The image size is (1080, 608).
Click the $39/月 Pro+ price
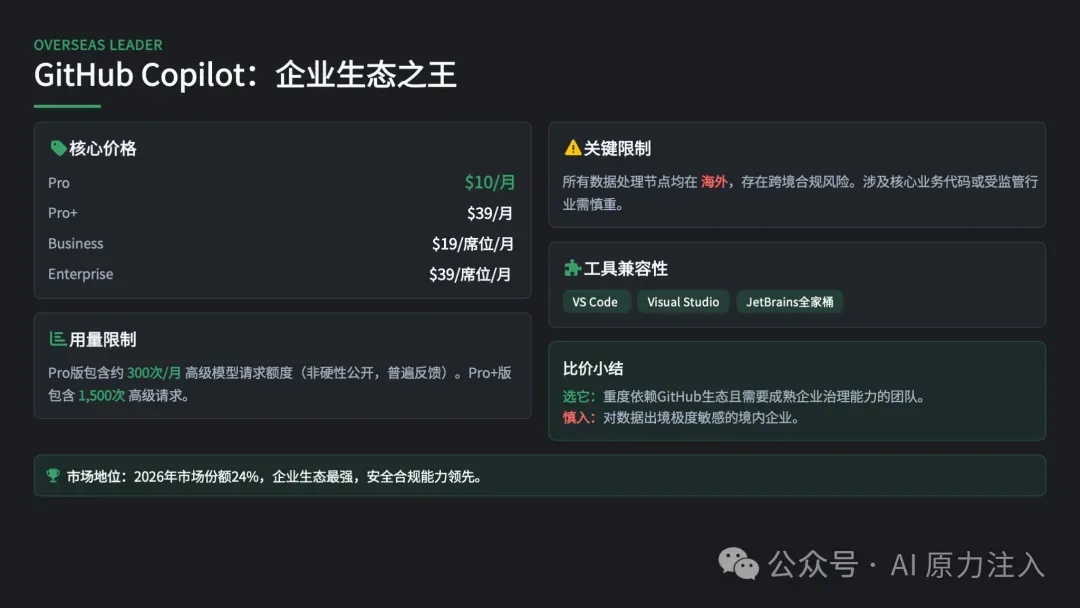pos(490,213)
